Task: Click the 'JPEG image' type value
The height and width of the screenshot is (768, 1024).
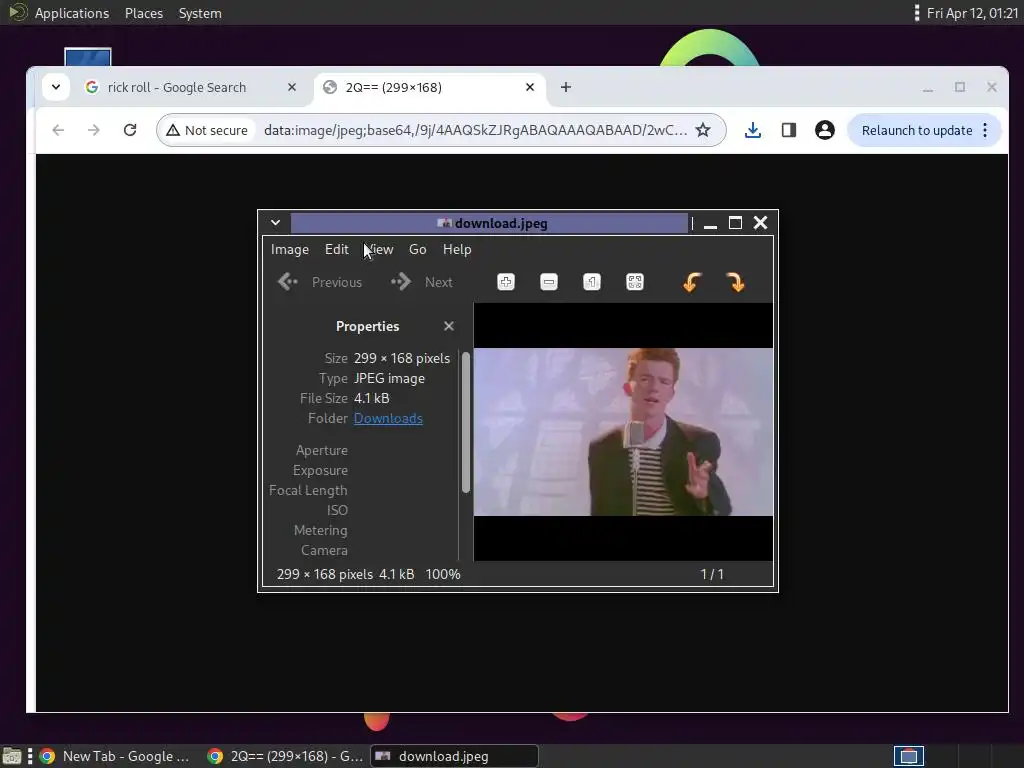Action: click(x=389, y=379)
